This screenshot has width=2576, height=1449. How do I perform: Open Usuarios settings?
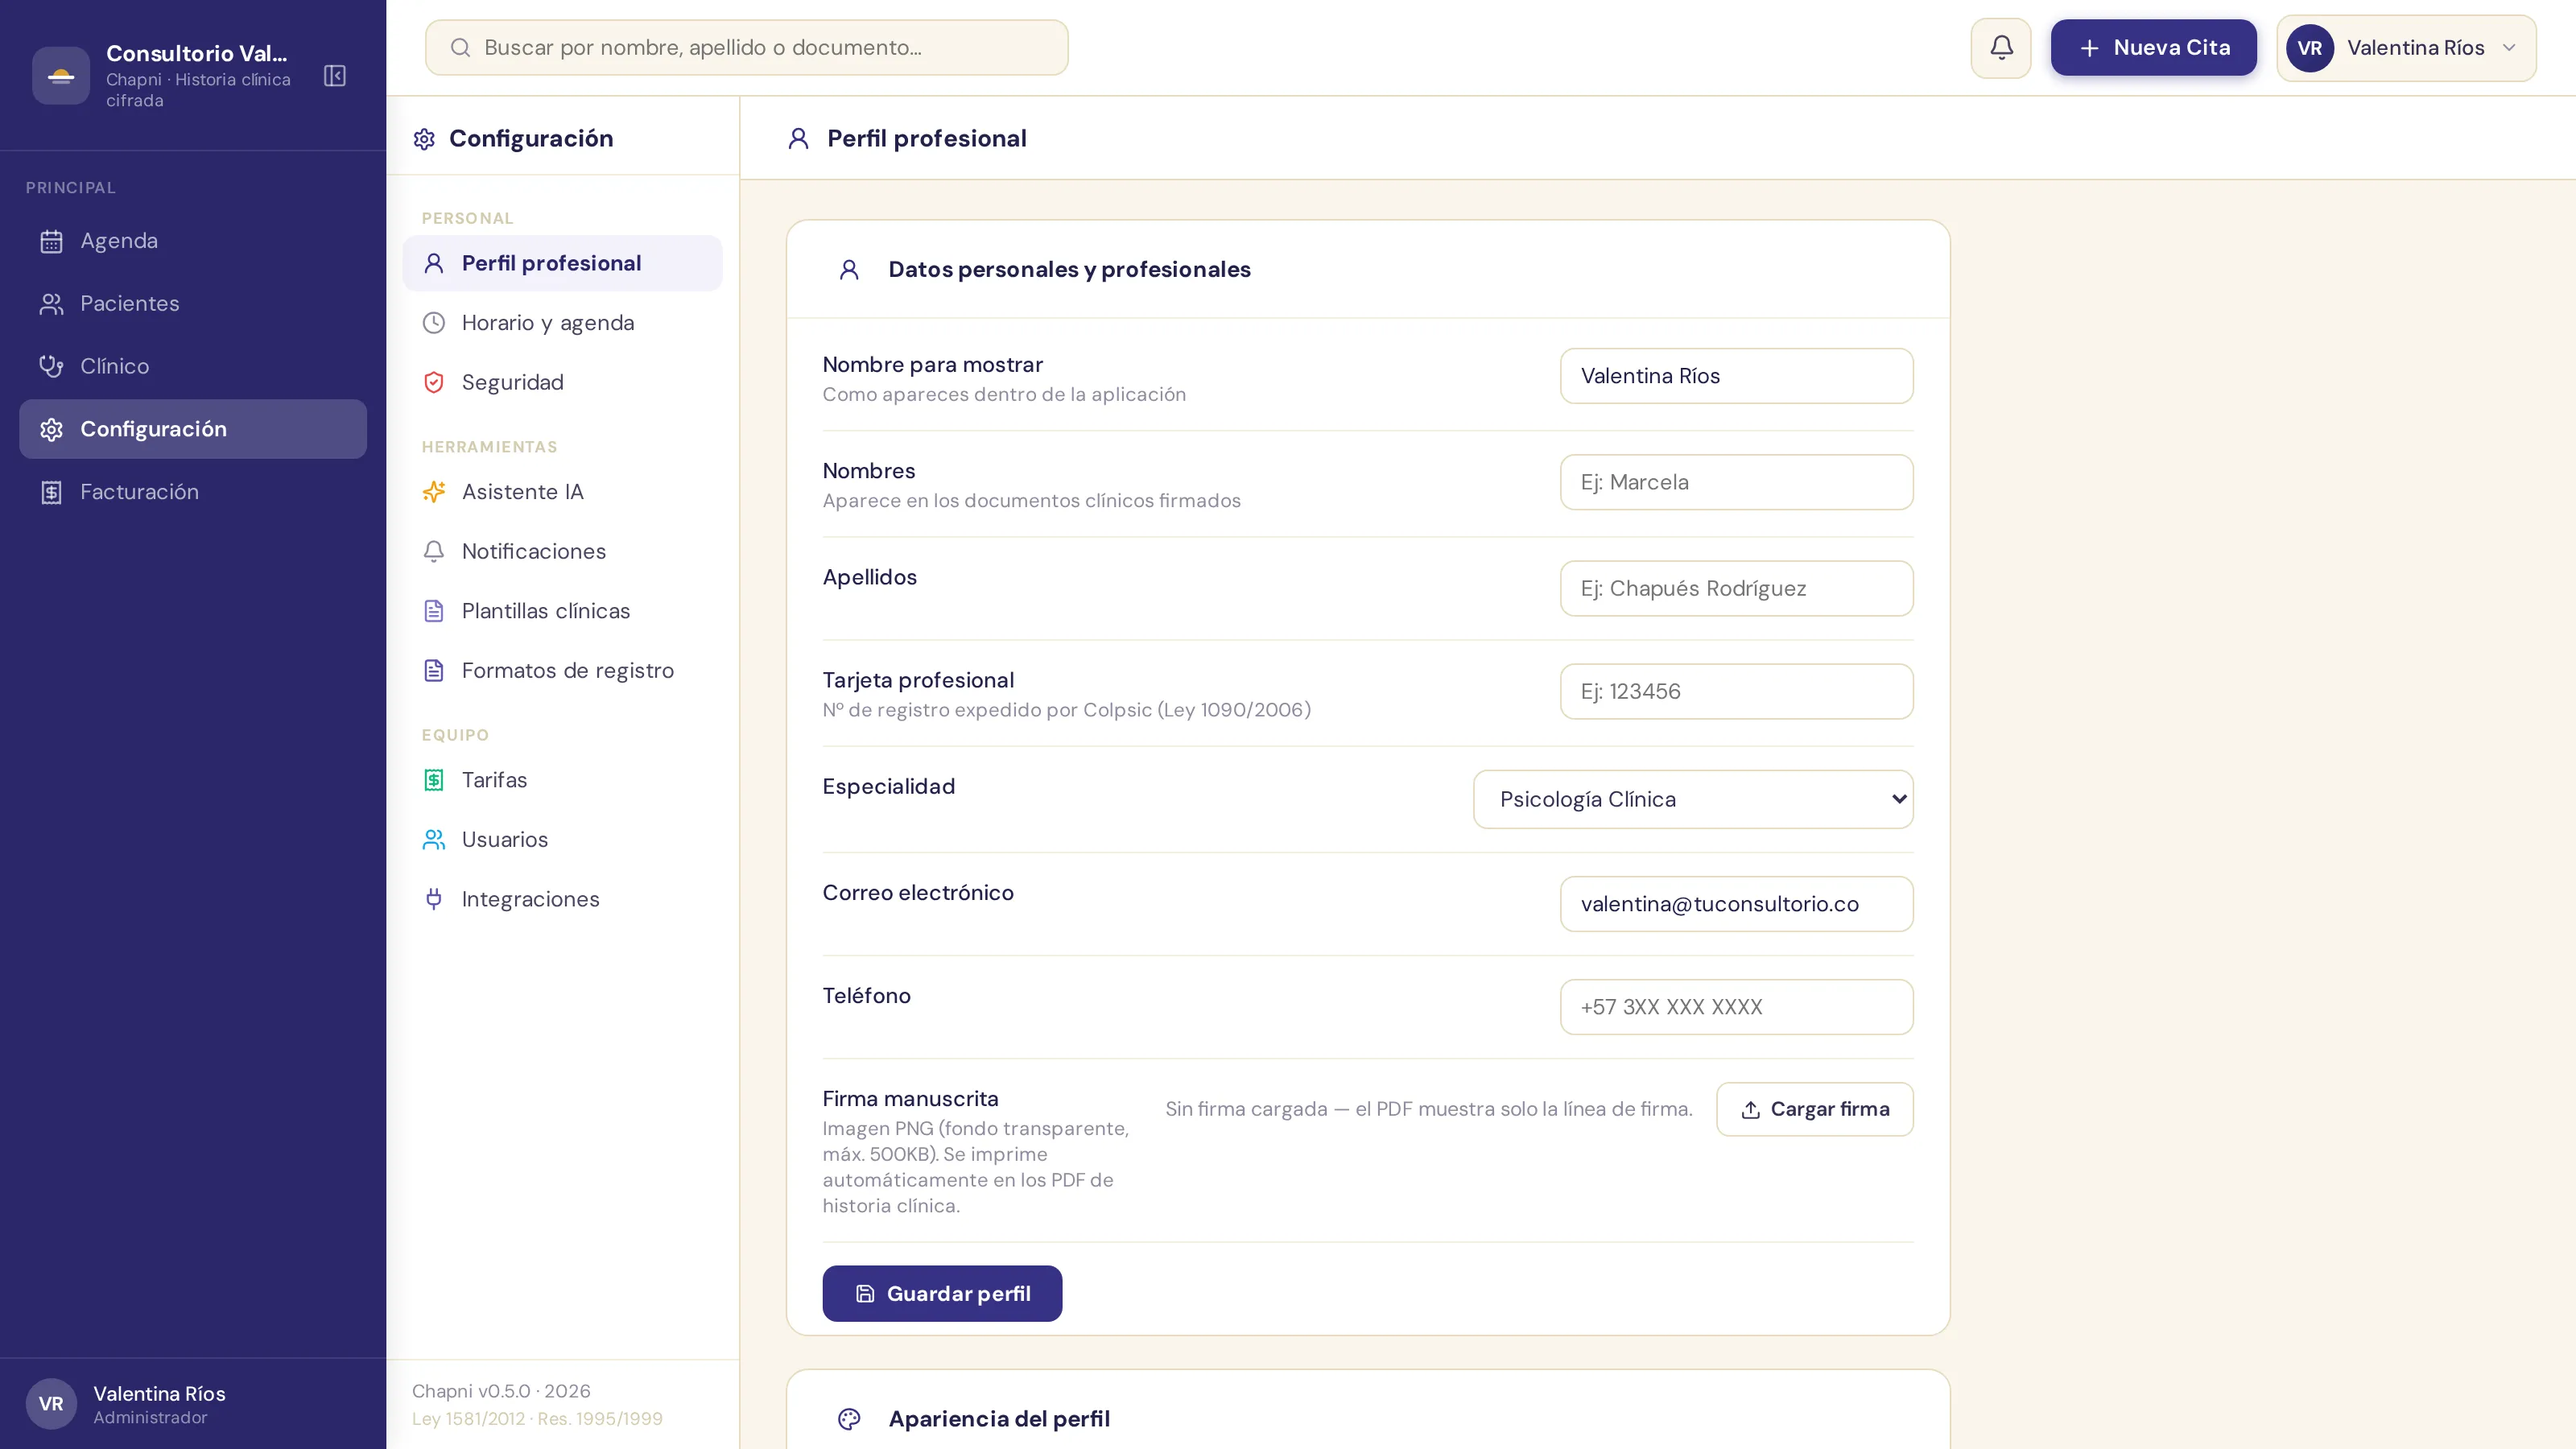pos(562,840)
